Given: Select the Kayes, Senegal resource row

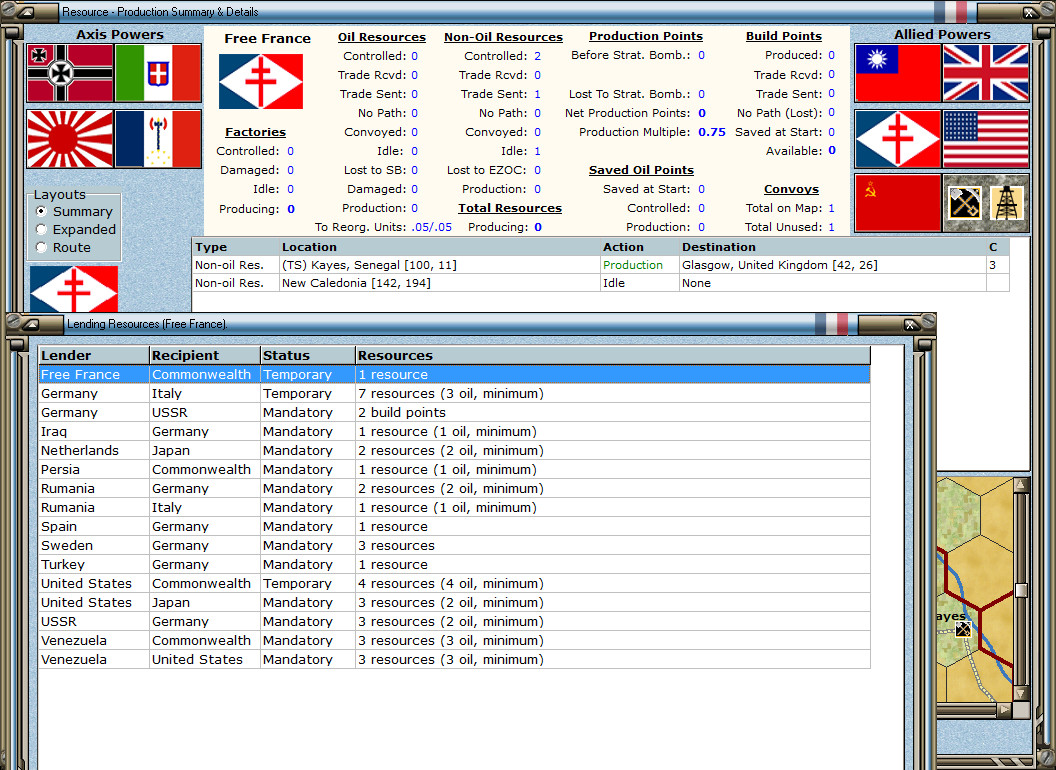Looking at the screenshot, I should pos(601,265).
